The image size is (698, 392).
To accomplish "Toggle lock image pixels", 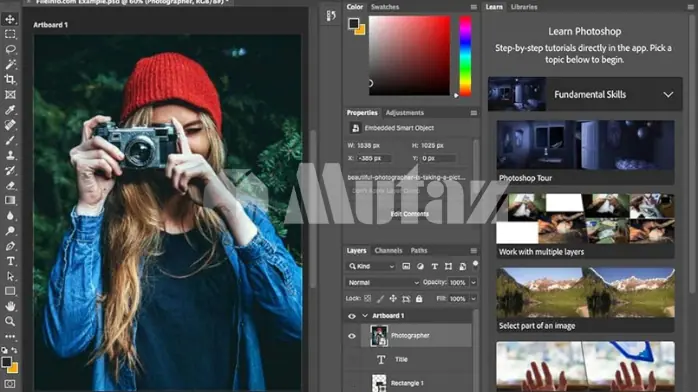I will point(381,299).
